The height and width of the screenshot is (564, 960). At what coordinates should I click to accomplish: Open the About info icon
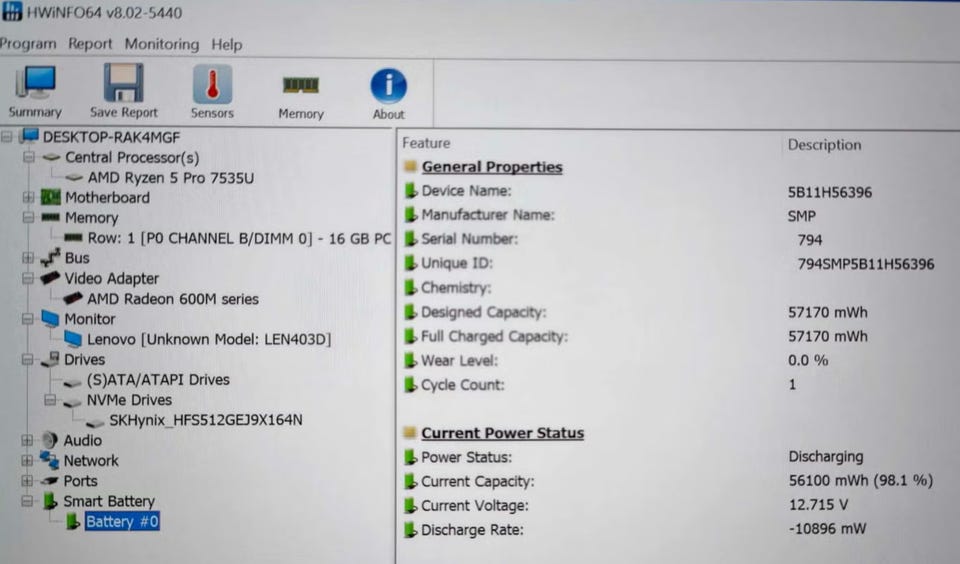(388, 86)
